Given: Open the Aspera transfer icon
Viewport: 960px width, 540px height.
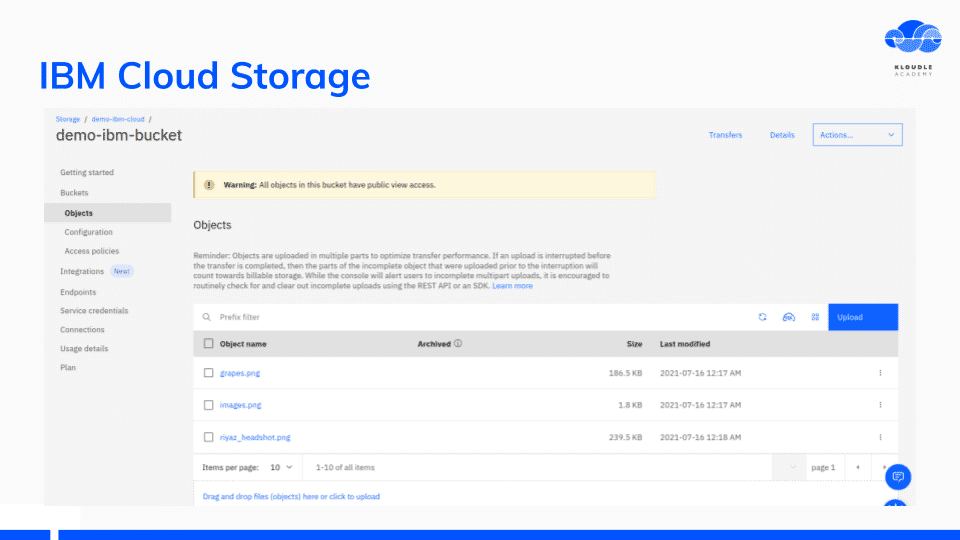Looking at the screenshot, I should (x=789, y=317).
